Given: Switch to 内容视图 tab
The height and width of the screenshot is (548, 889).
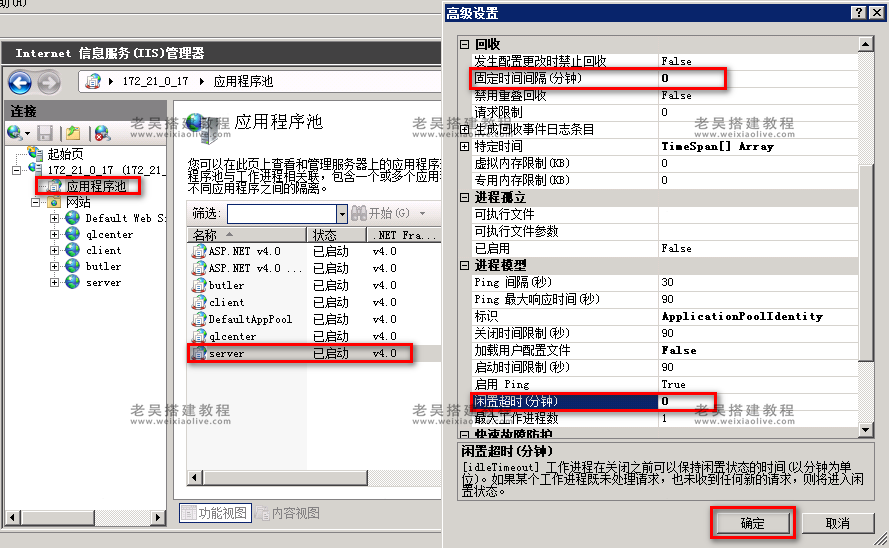Looking at the screenshot, I should coord(288,513).
